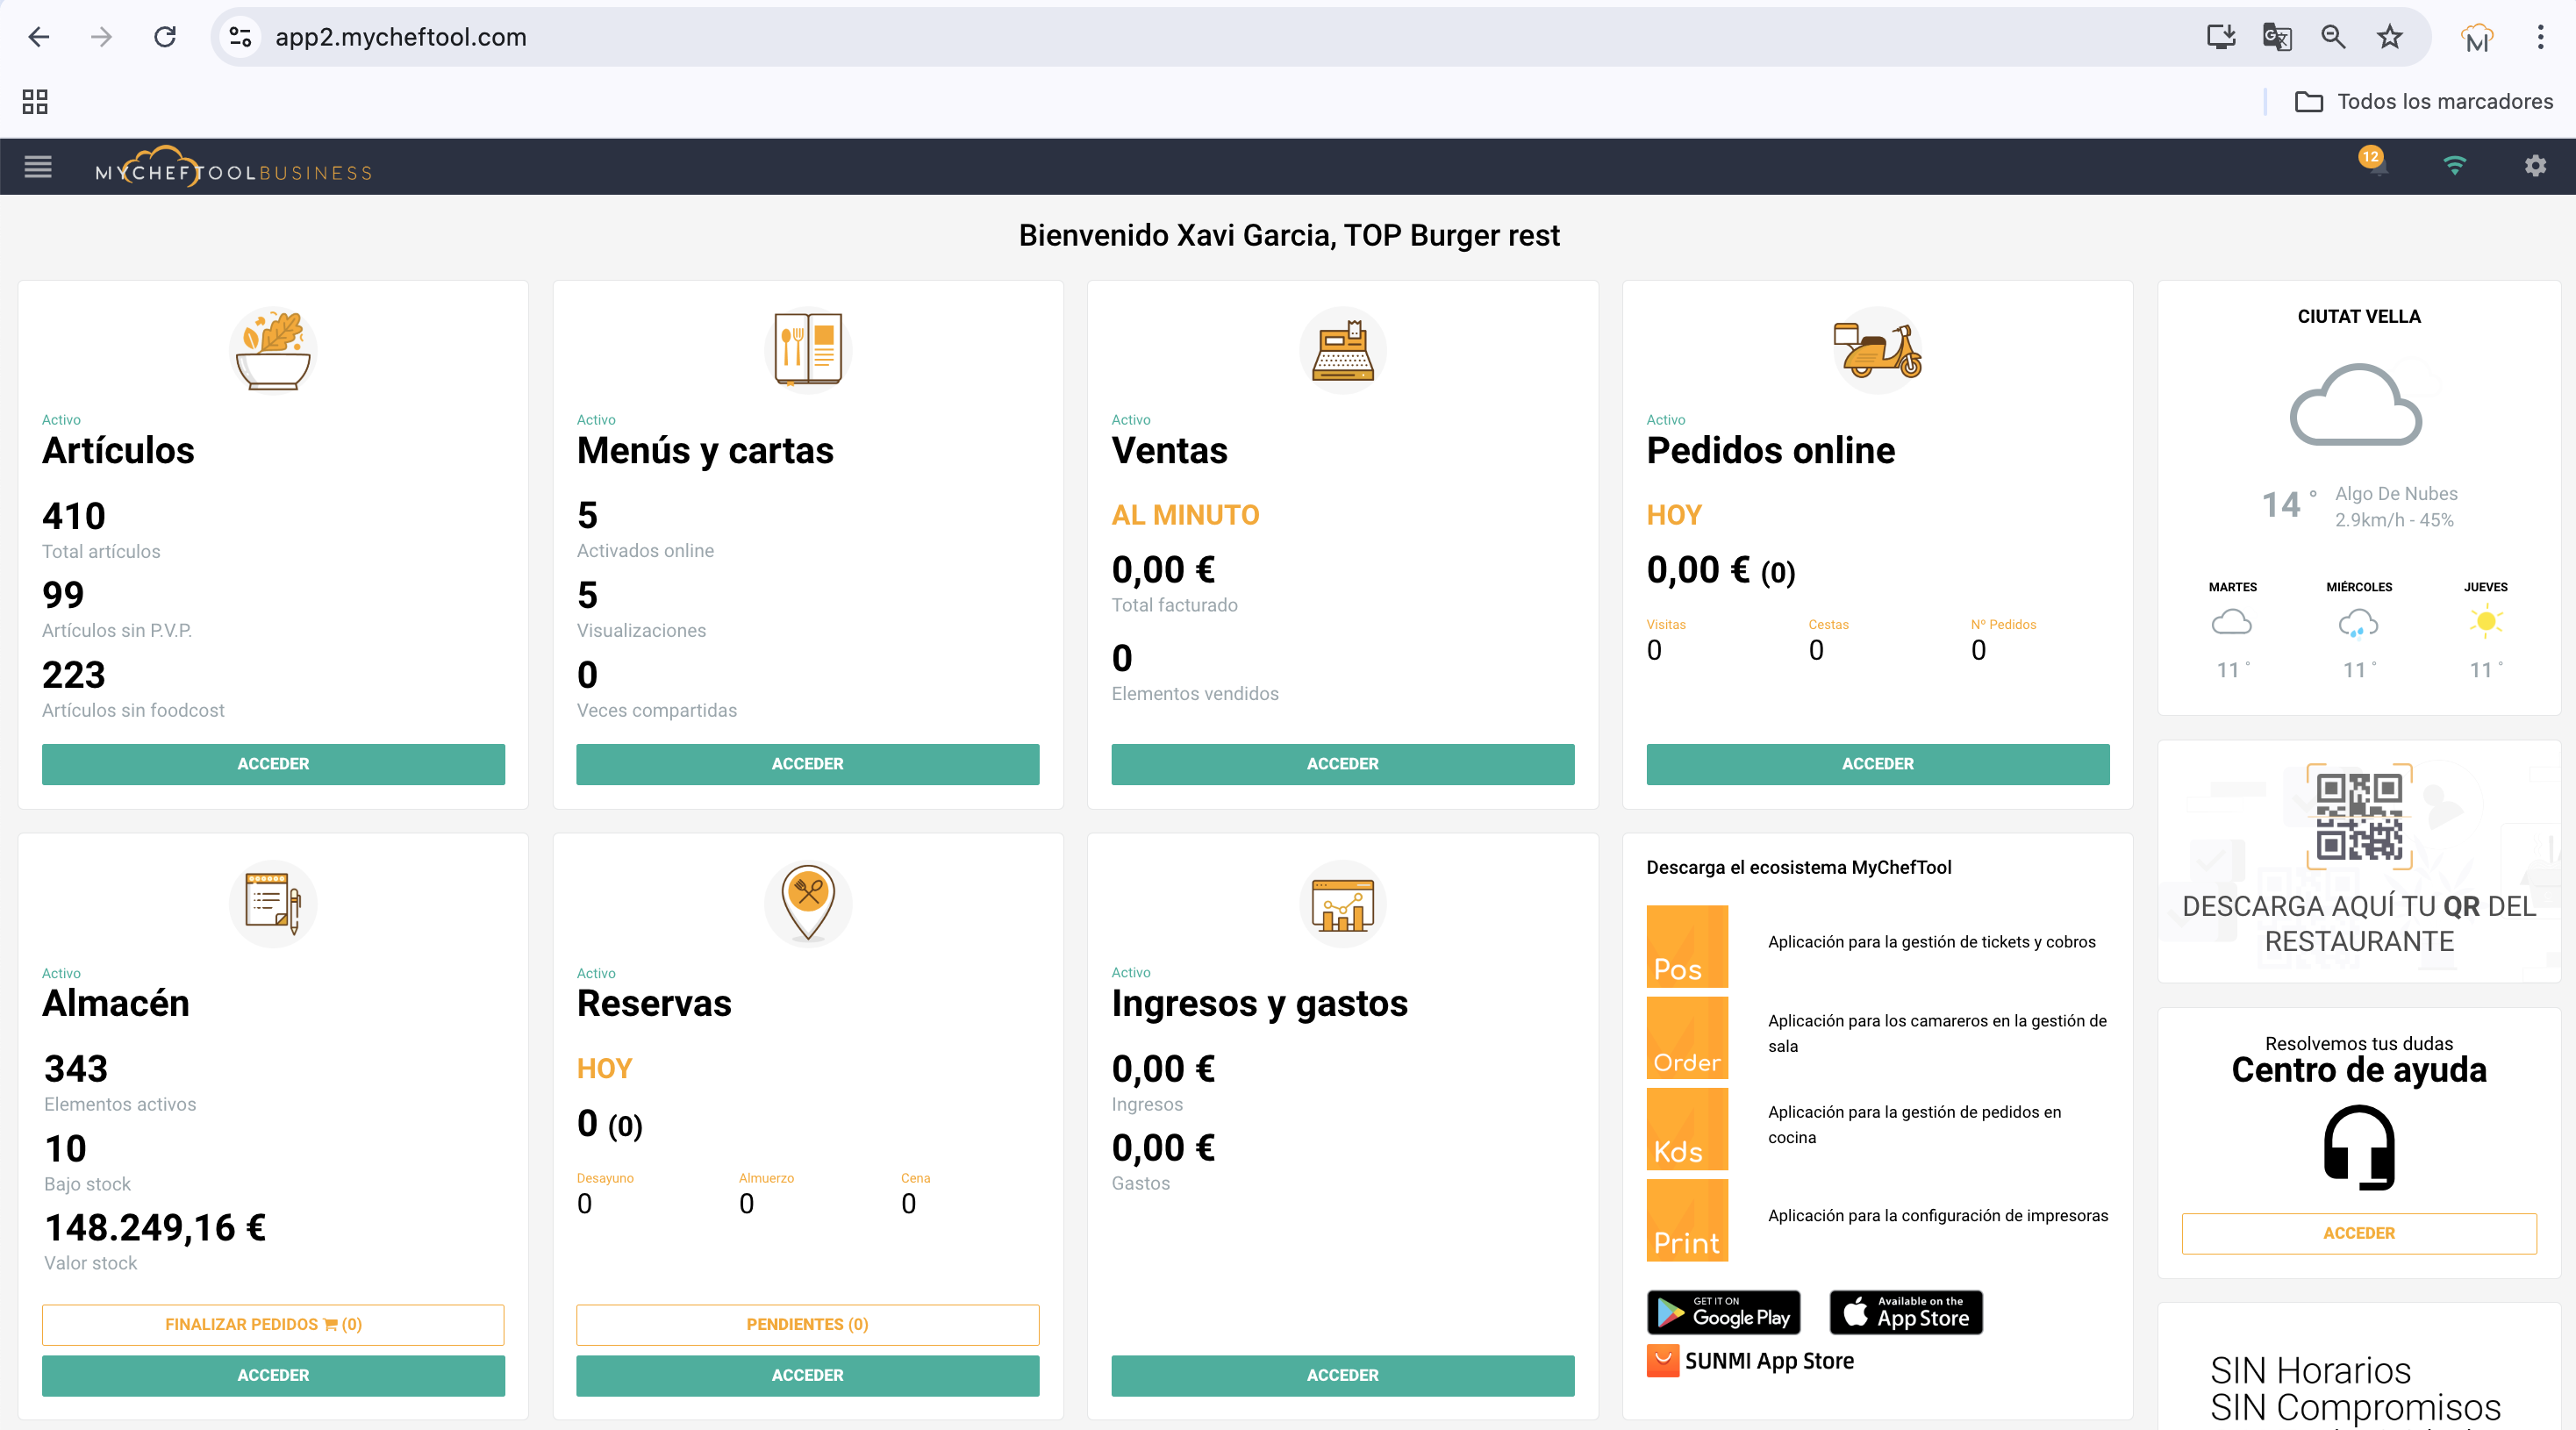
Task: Click the Reservas map pin icon
Action: click(x=808, y=902)
